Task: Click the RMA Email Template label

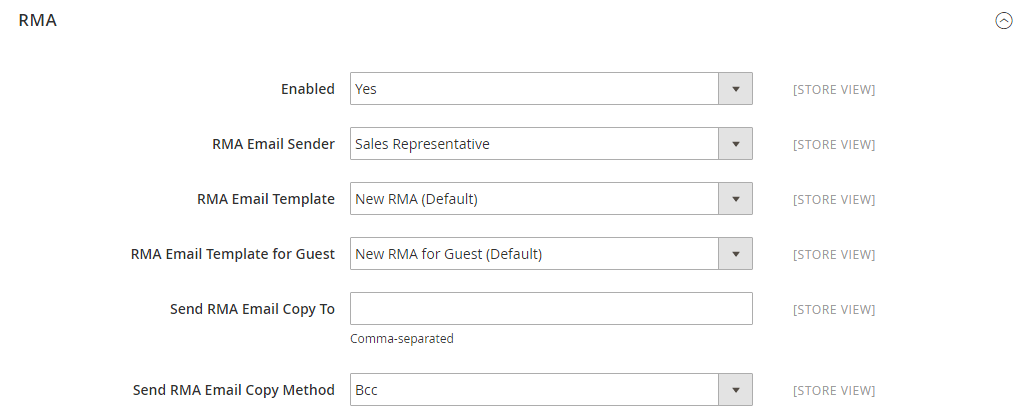Action: click(266, 199)
